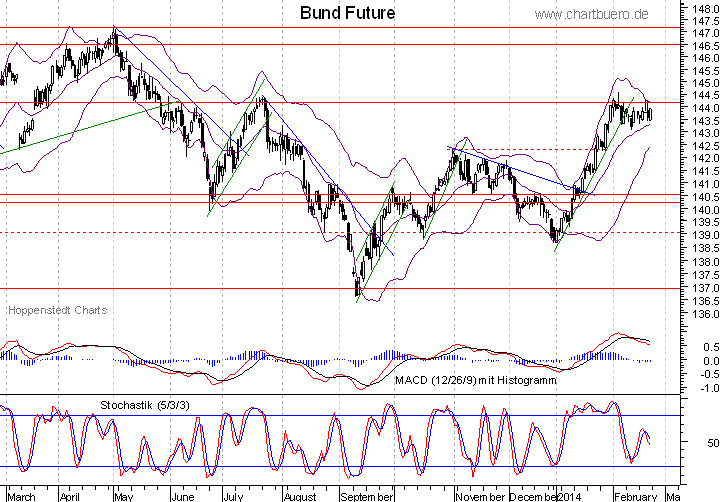Click the 'July' month label on axis
This screenshot has width=723, height=502.
click(233, 497)
